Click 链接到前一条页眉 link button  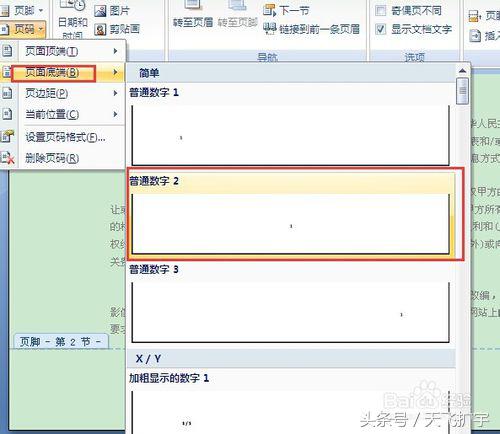click(x=311, y=29)
